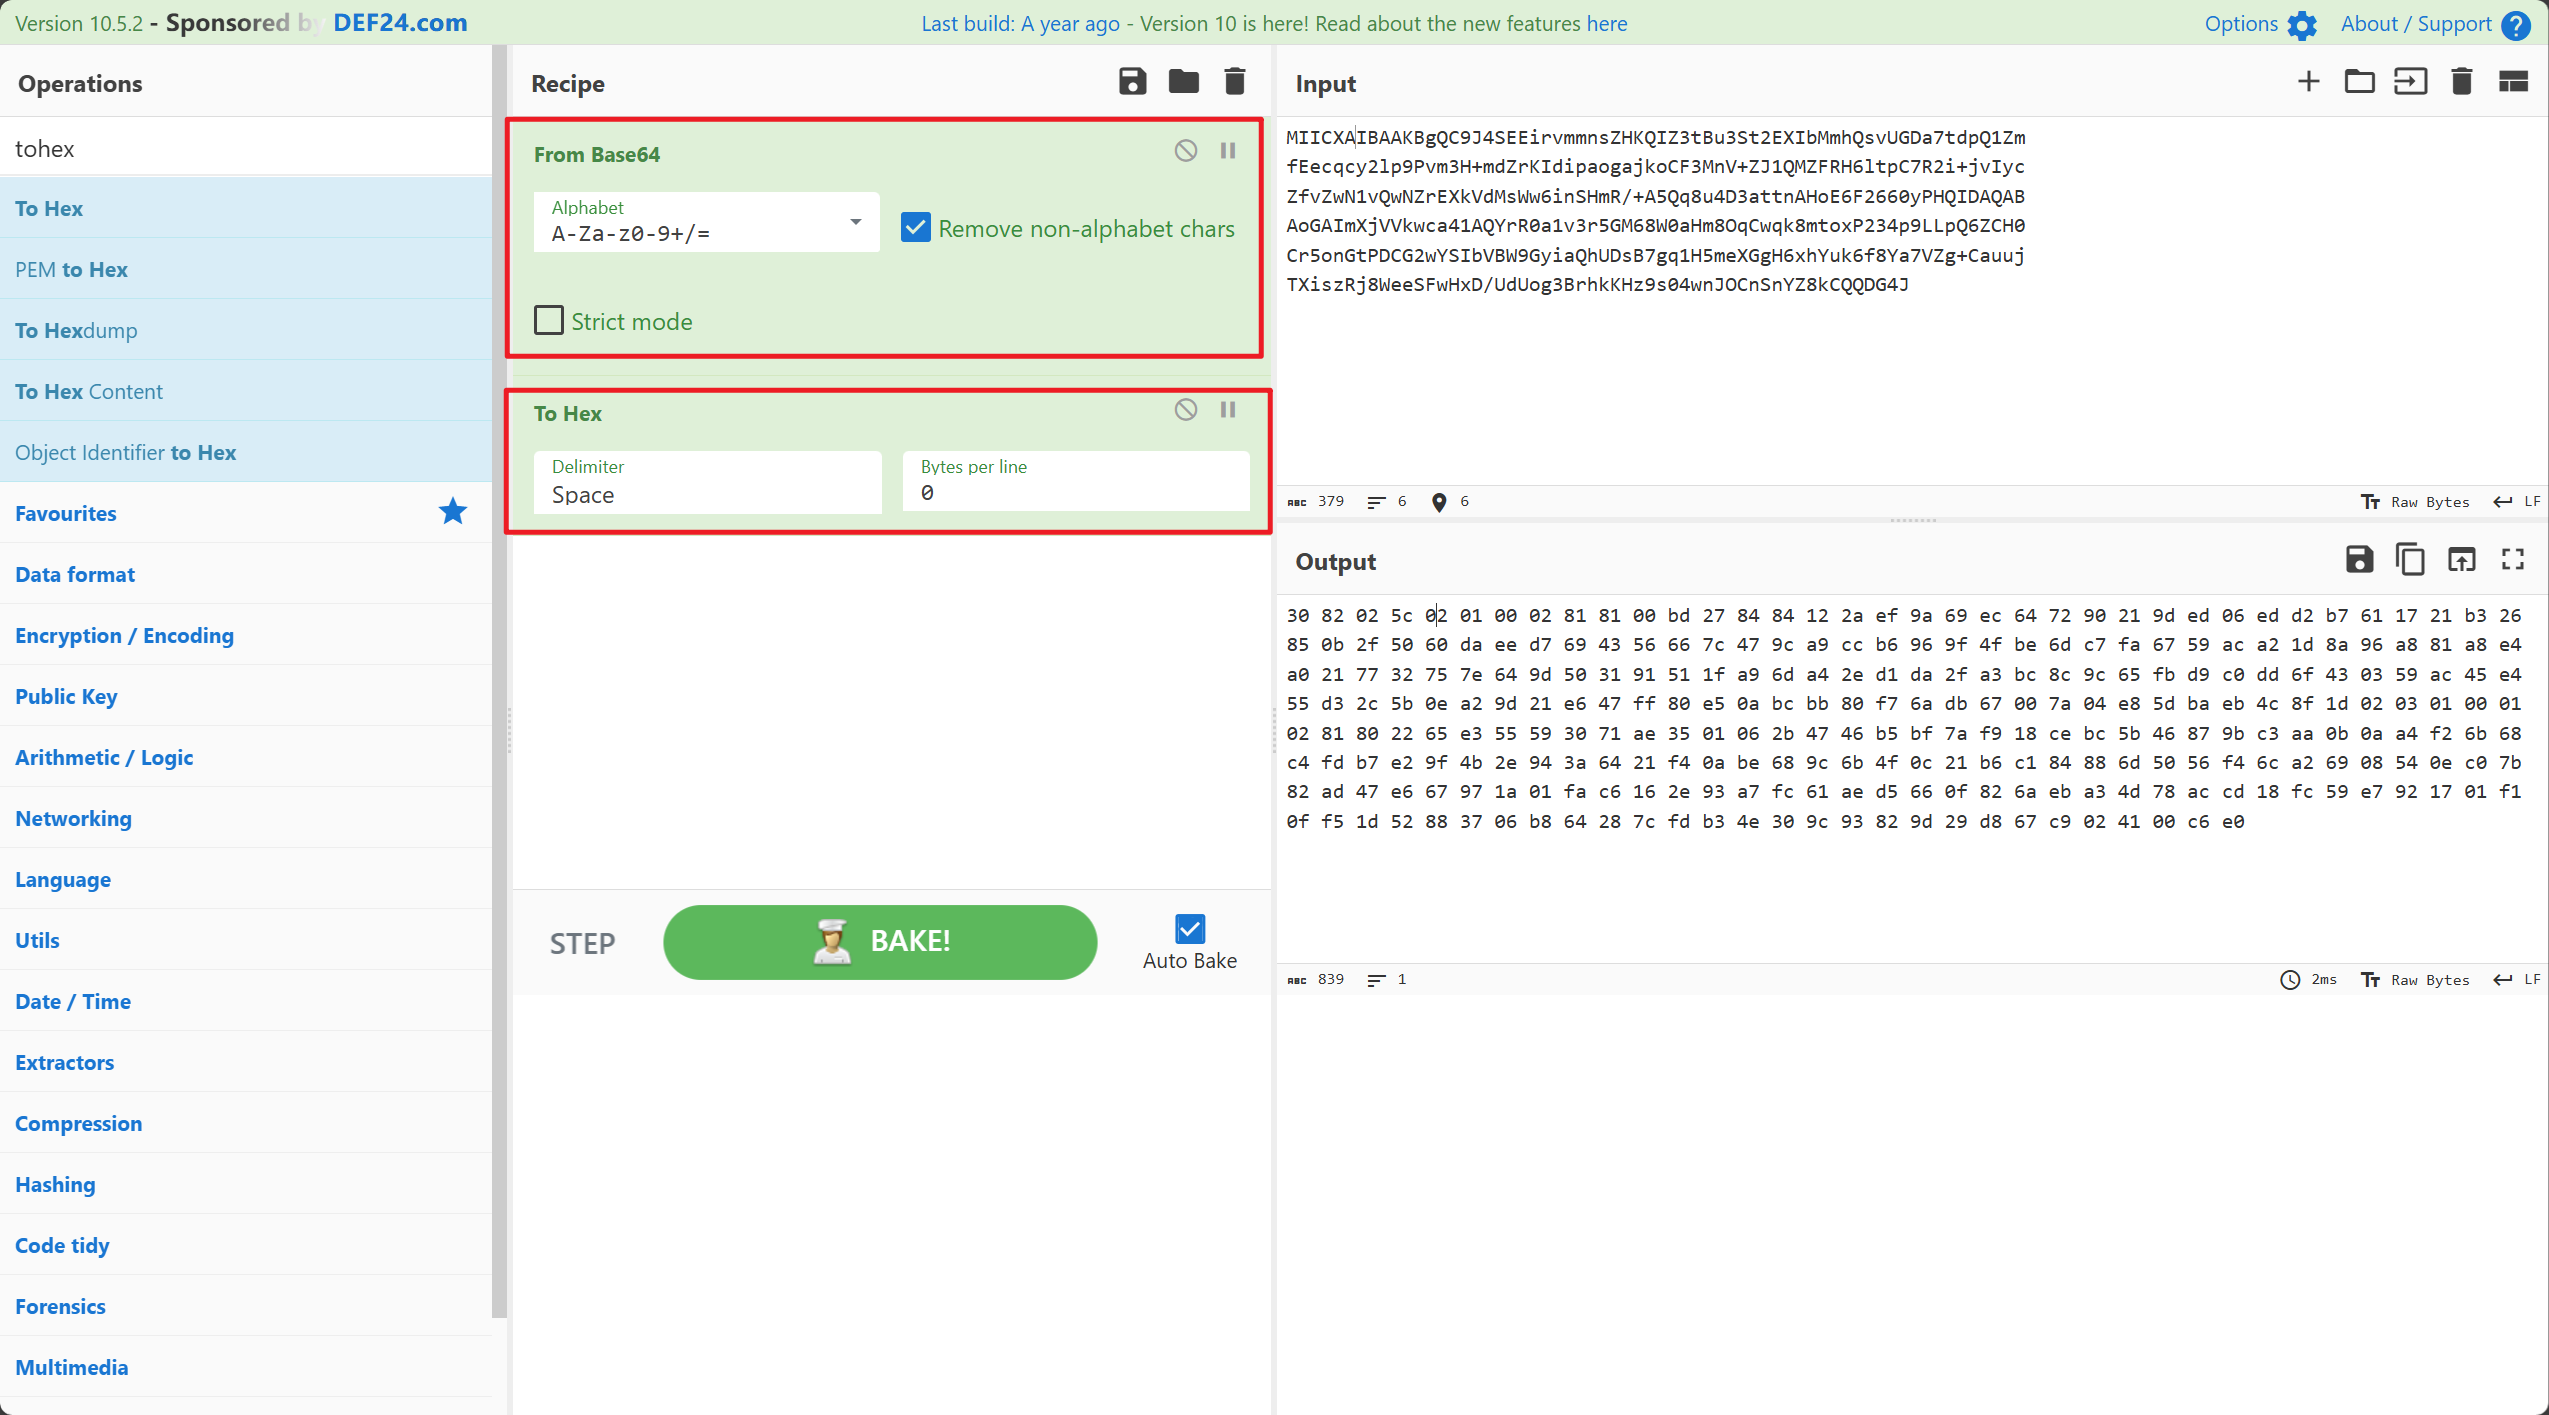This screenshot has width=2549, height=1415.
Task: Click the Save recipe icon
Action: click(x=1132, y=82)
